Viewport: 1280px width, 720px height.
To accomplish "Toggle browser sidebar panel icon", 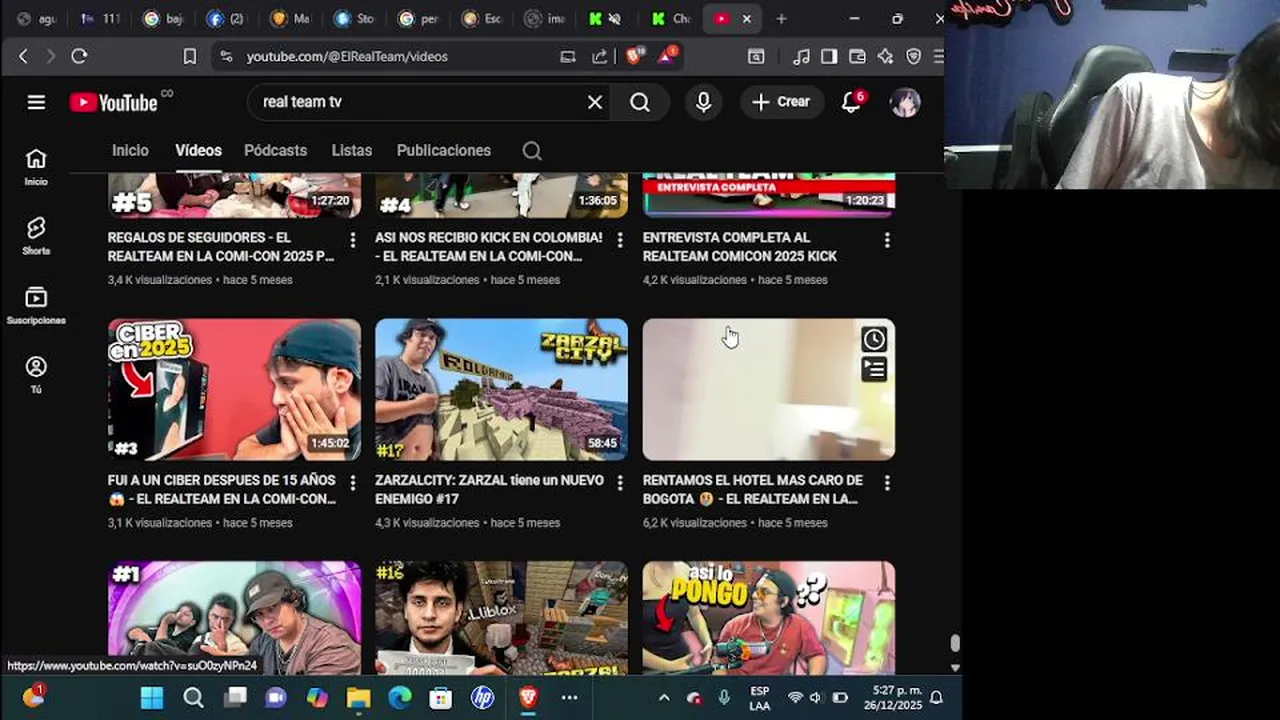I will [x=829, y=57].
